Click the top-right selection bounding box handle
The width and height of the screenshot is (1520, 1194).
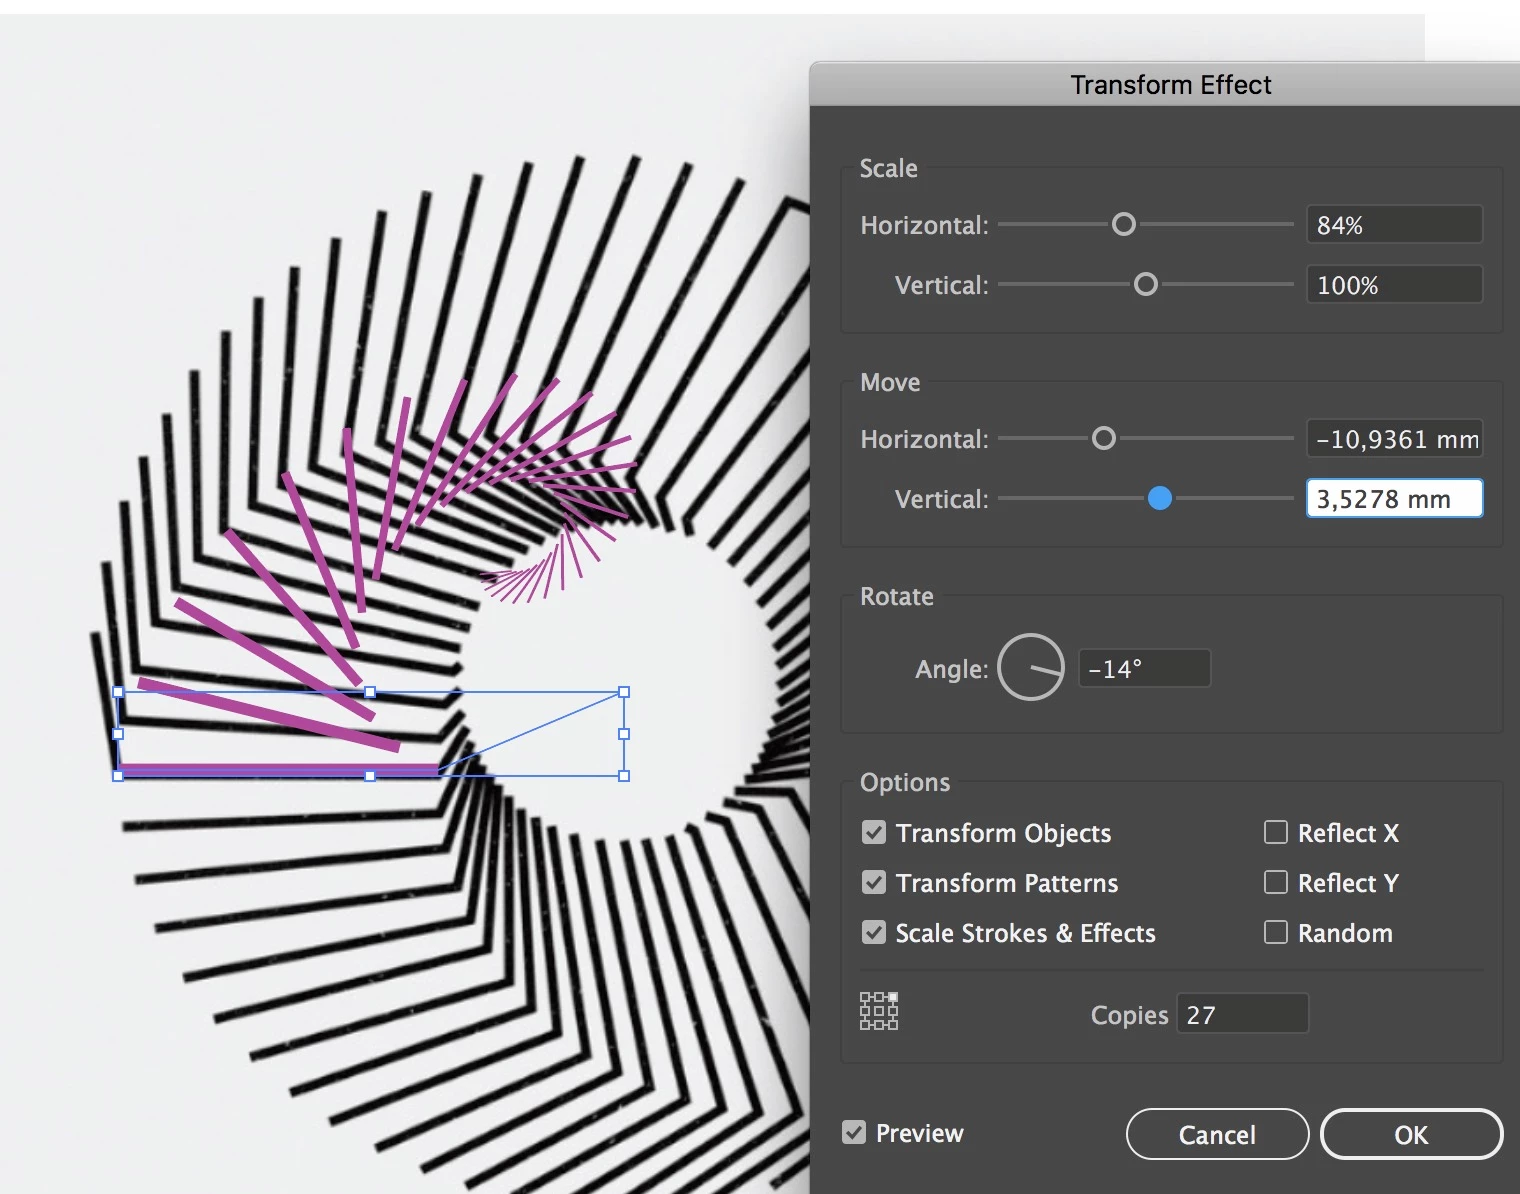pyautogui.click(x=624, y=692)
